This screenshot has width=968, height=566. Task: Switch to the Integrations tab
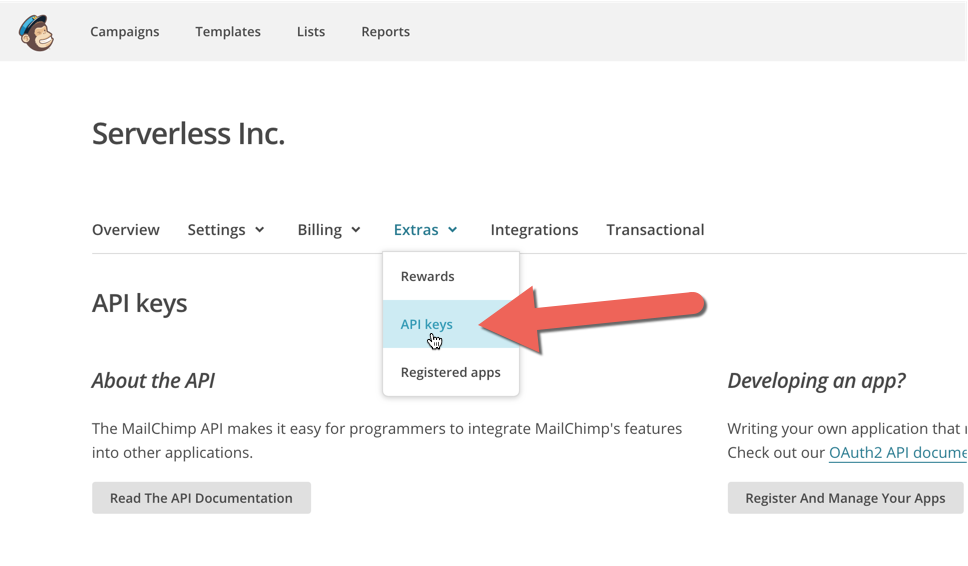[534, 230]
